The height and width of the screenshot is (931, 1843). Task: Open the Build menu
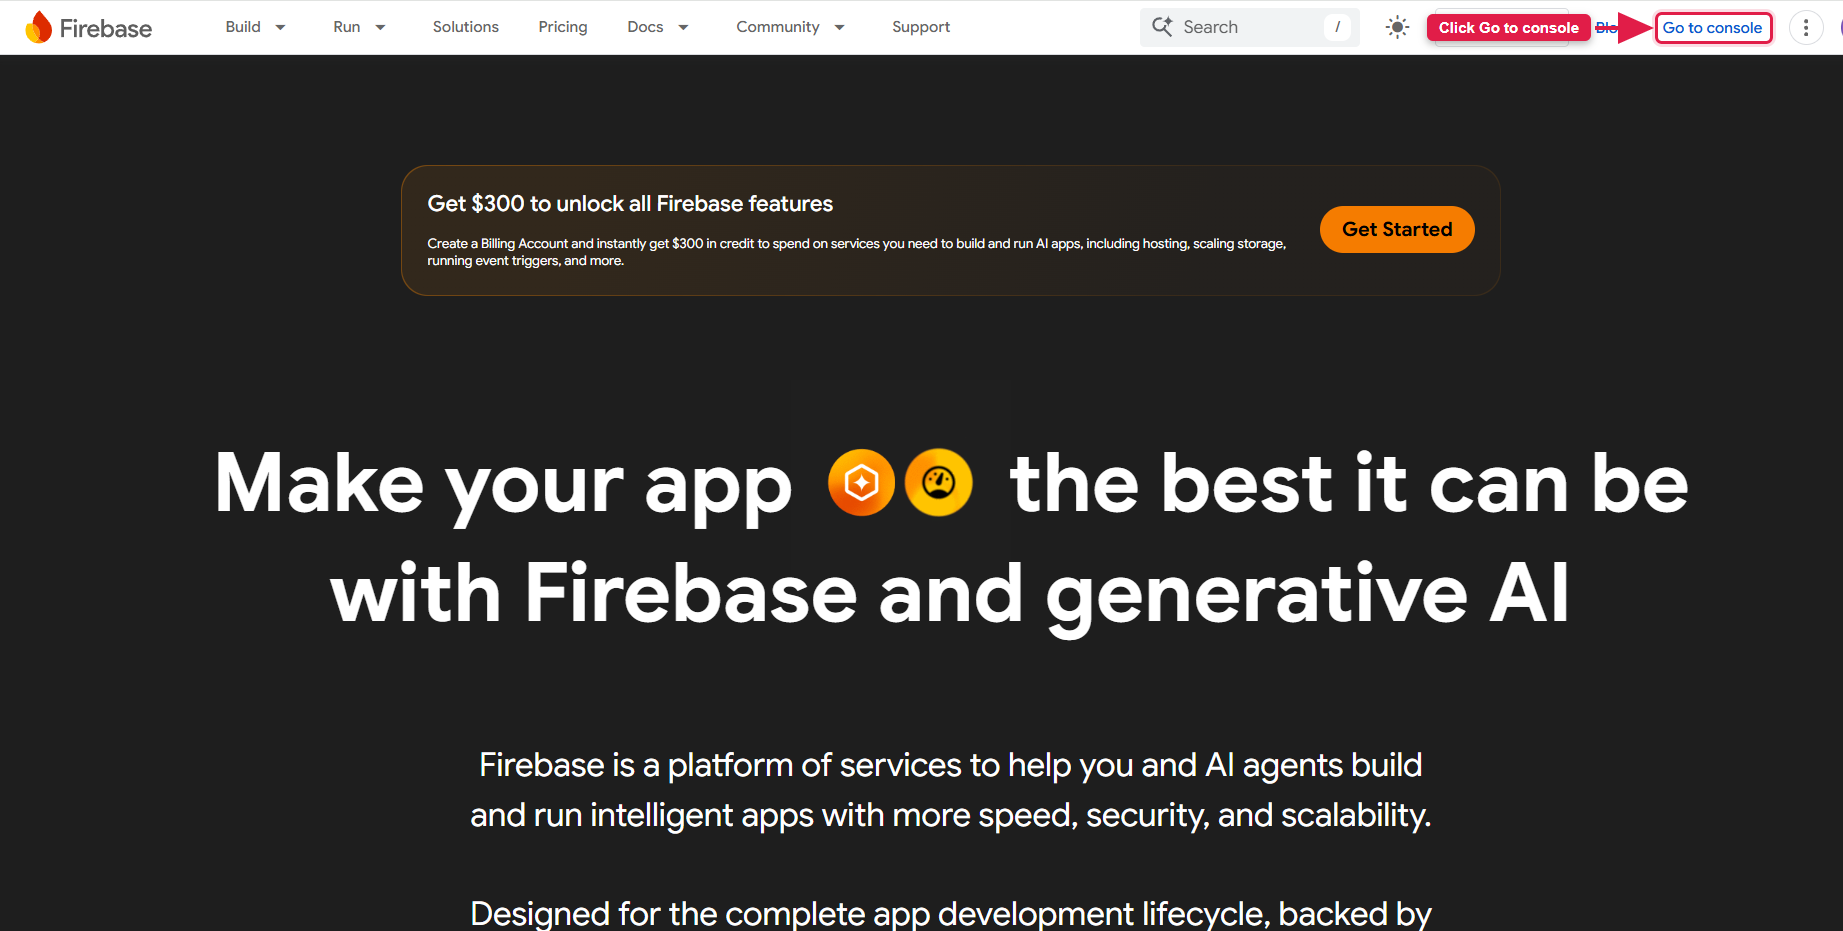coord(243,27)
